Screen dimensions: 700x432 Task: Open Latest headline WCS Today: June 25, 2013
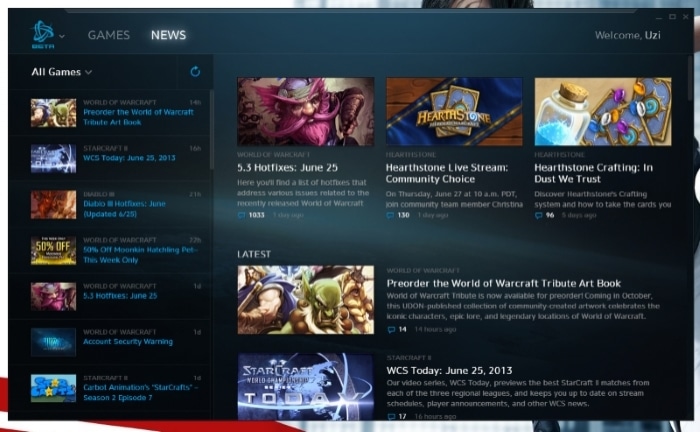tap(449, 370)
